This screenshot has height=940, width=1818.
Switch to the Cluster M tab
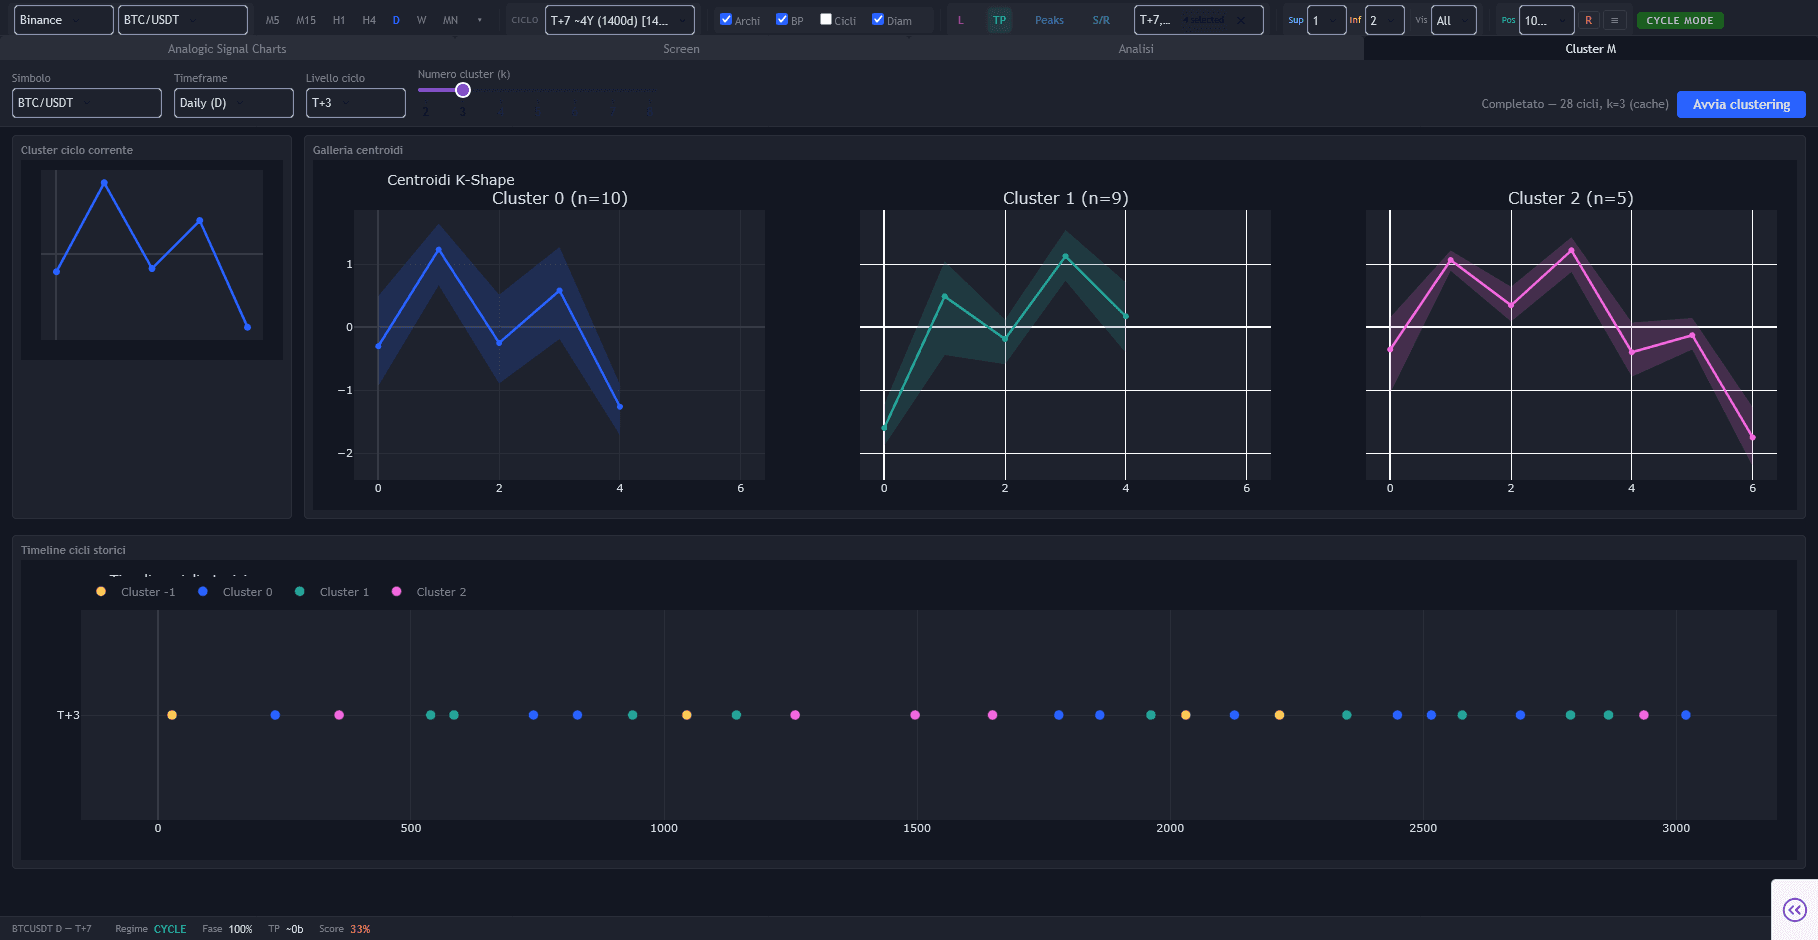click(1590, 49)
